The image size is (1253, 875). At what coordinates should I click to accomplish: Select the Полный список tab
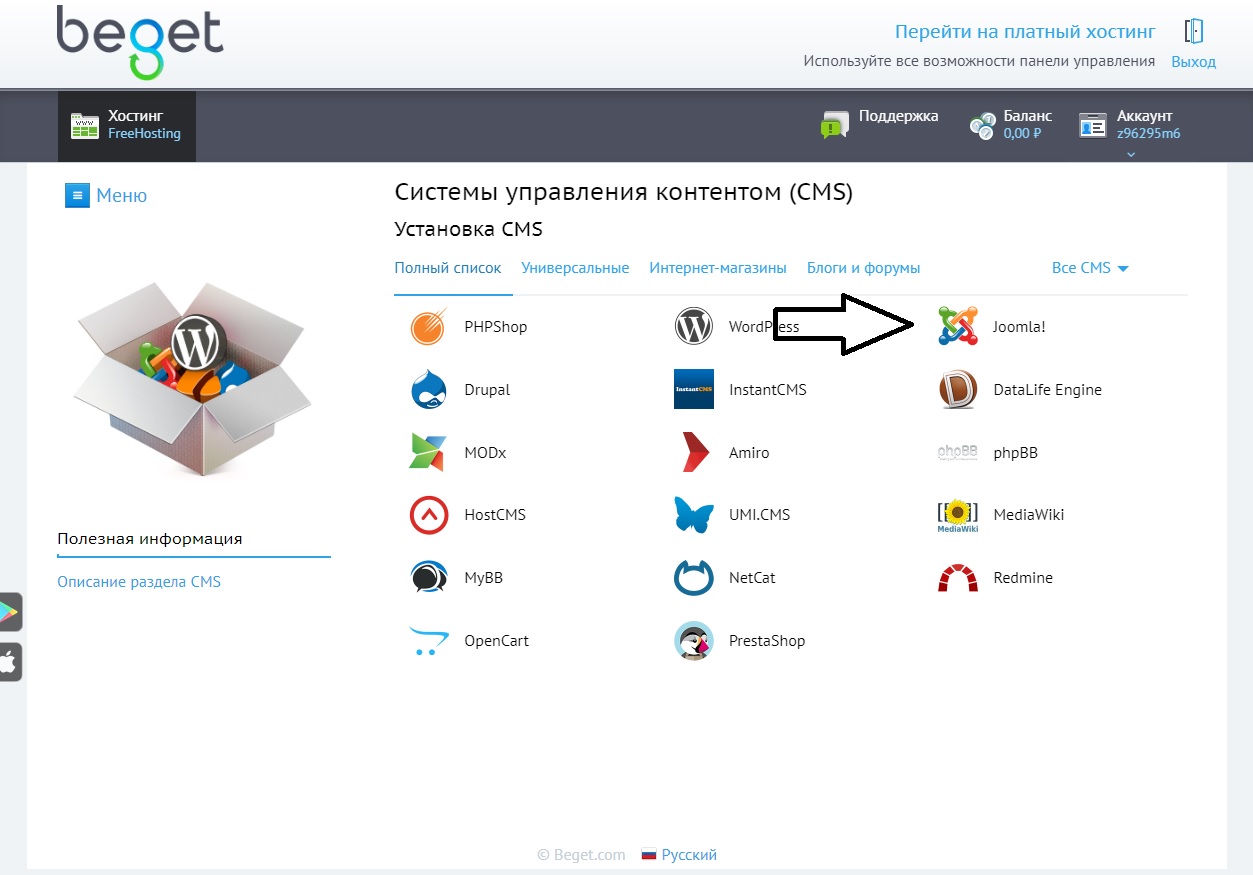coord(448,268)
